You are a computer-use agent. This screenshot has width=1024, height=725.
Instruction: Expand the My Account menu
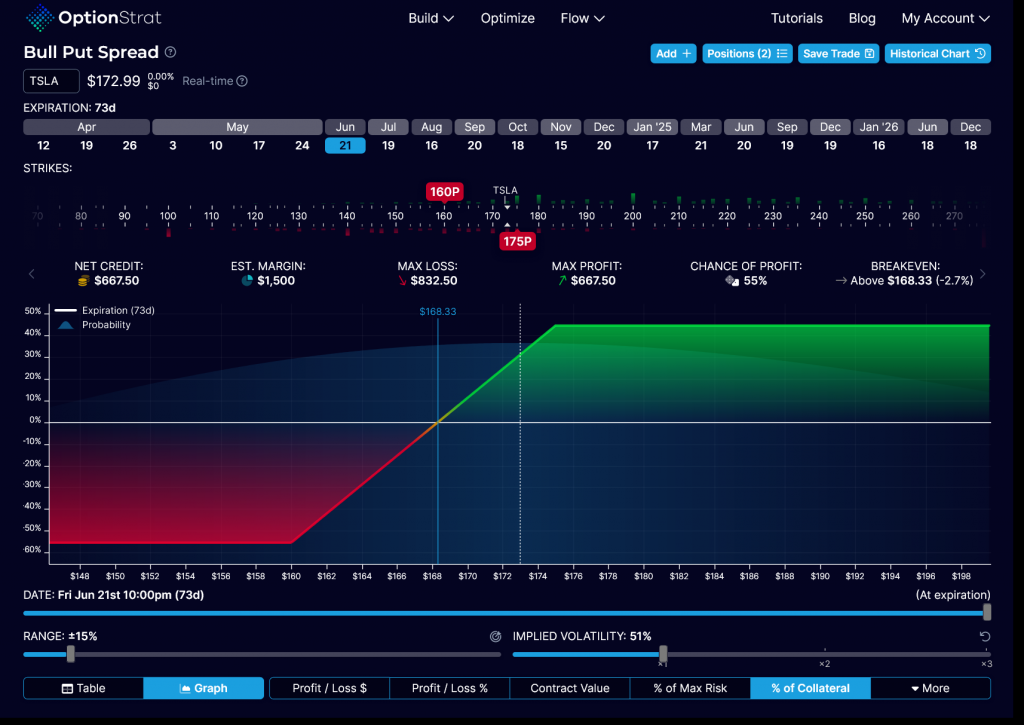point(945,18)
